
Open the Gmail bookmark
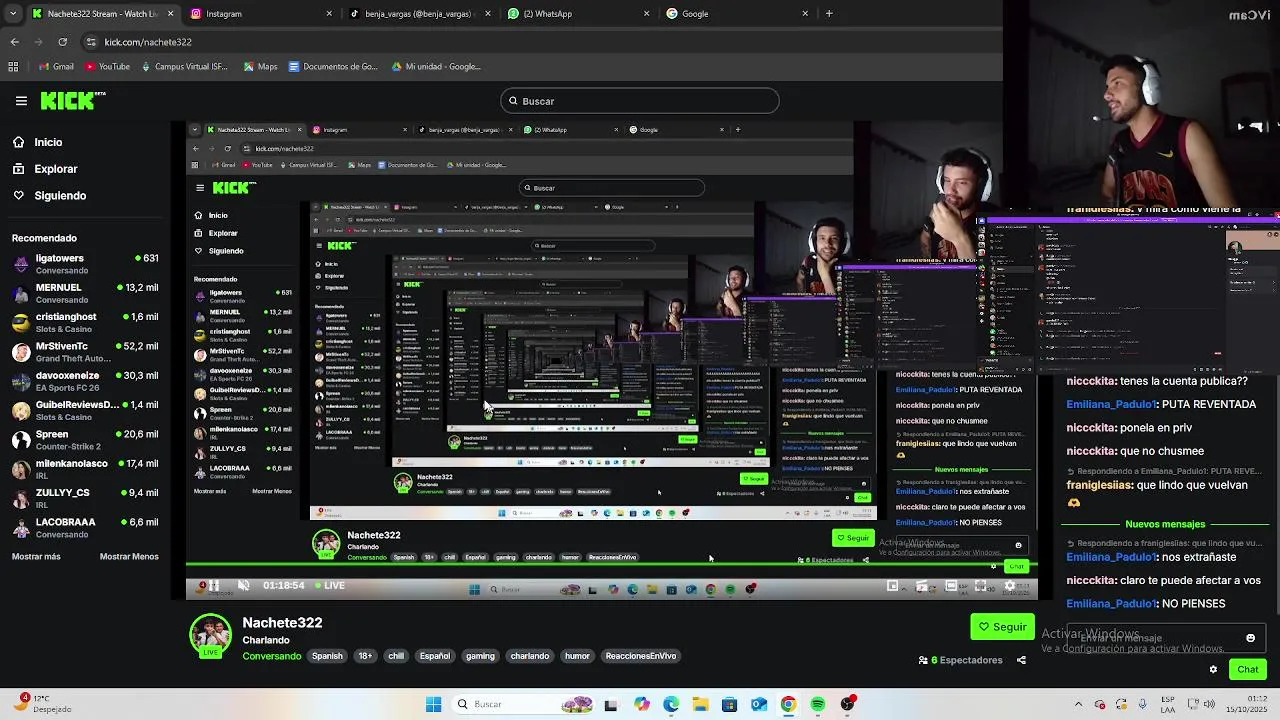tap(55, 67)
